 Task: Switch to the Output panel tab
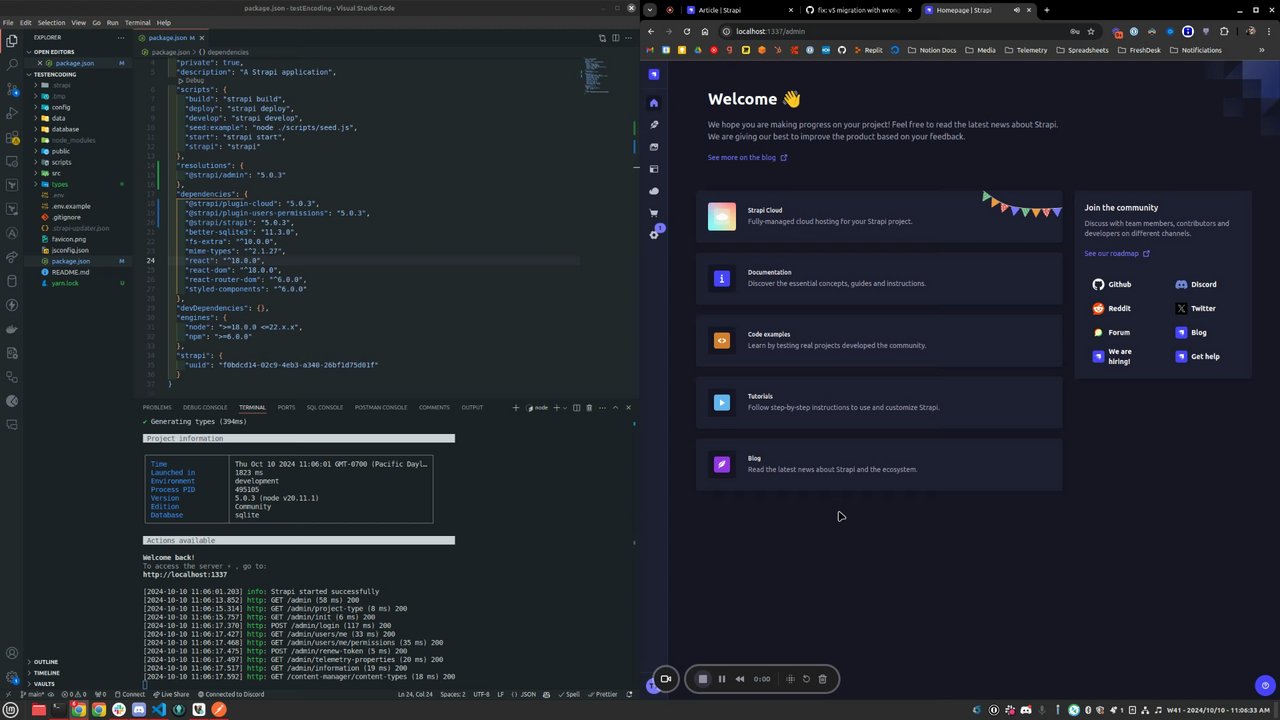[x=472, y=407]
